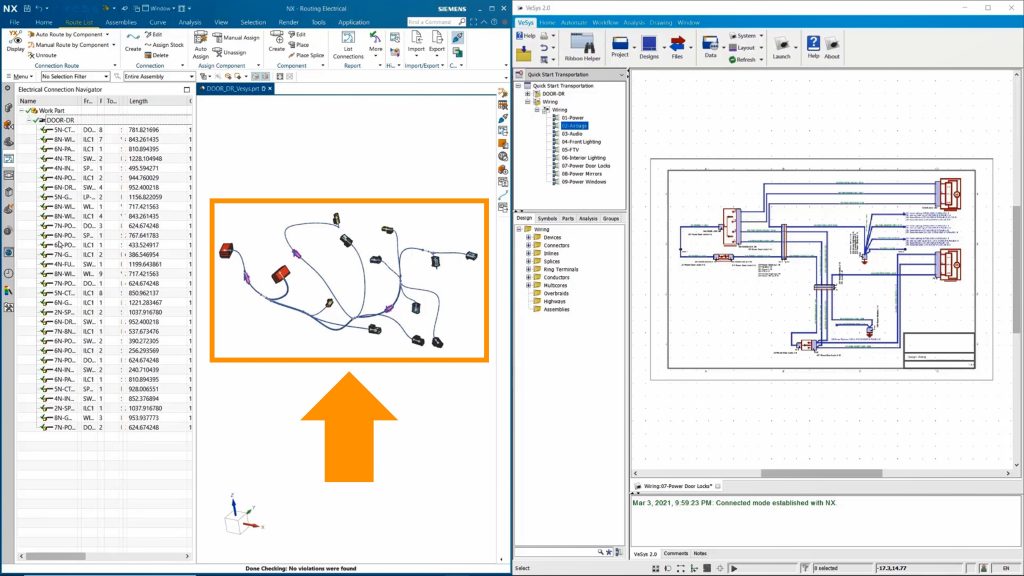Switch to Automate tab in VeSys
The image size is (1024, 576).
[573, 23]
